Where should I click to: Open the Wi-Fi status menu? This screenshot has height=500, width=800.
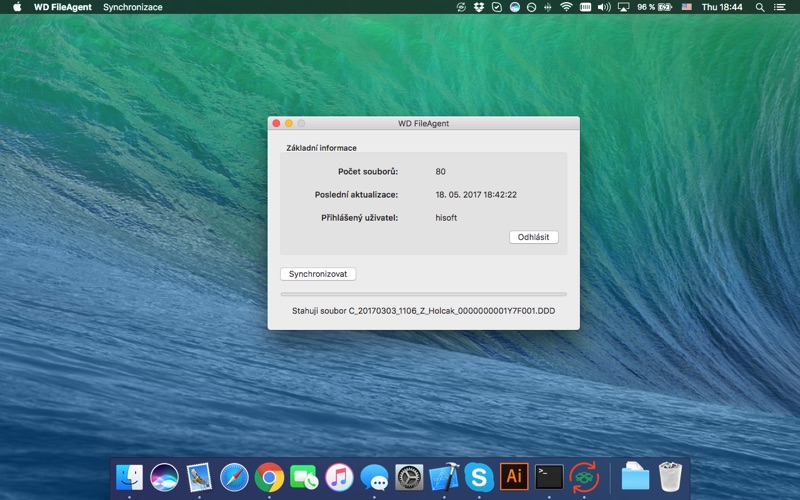click(566, 7)
